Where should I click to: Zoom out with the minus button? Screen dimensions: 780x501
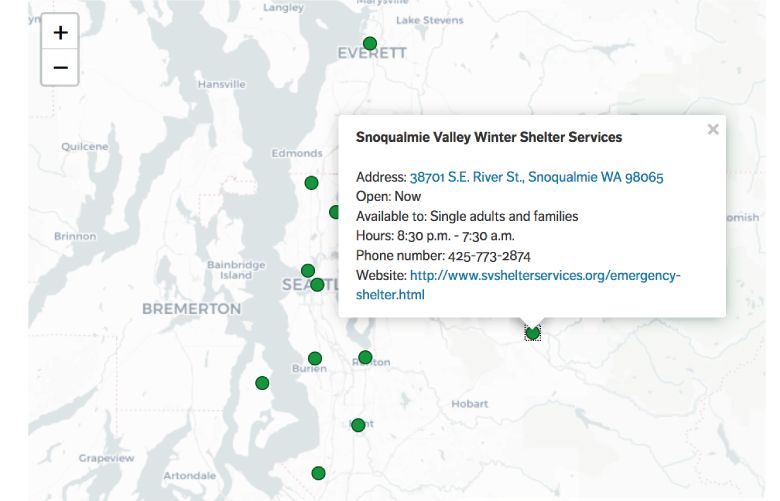pos(60,67)
